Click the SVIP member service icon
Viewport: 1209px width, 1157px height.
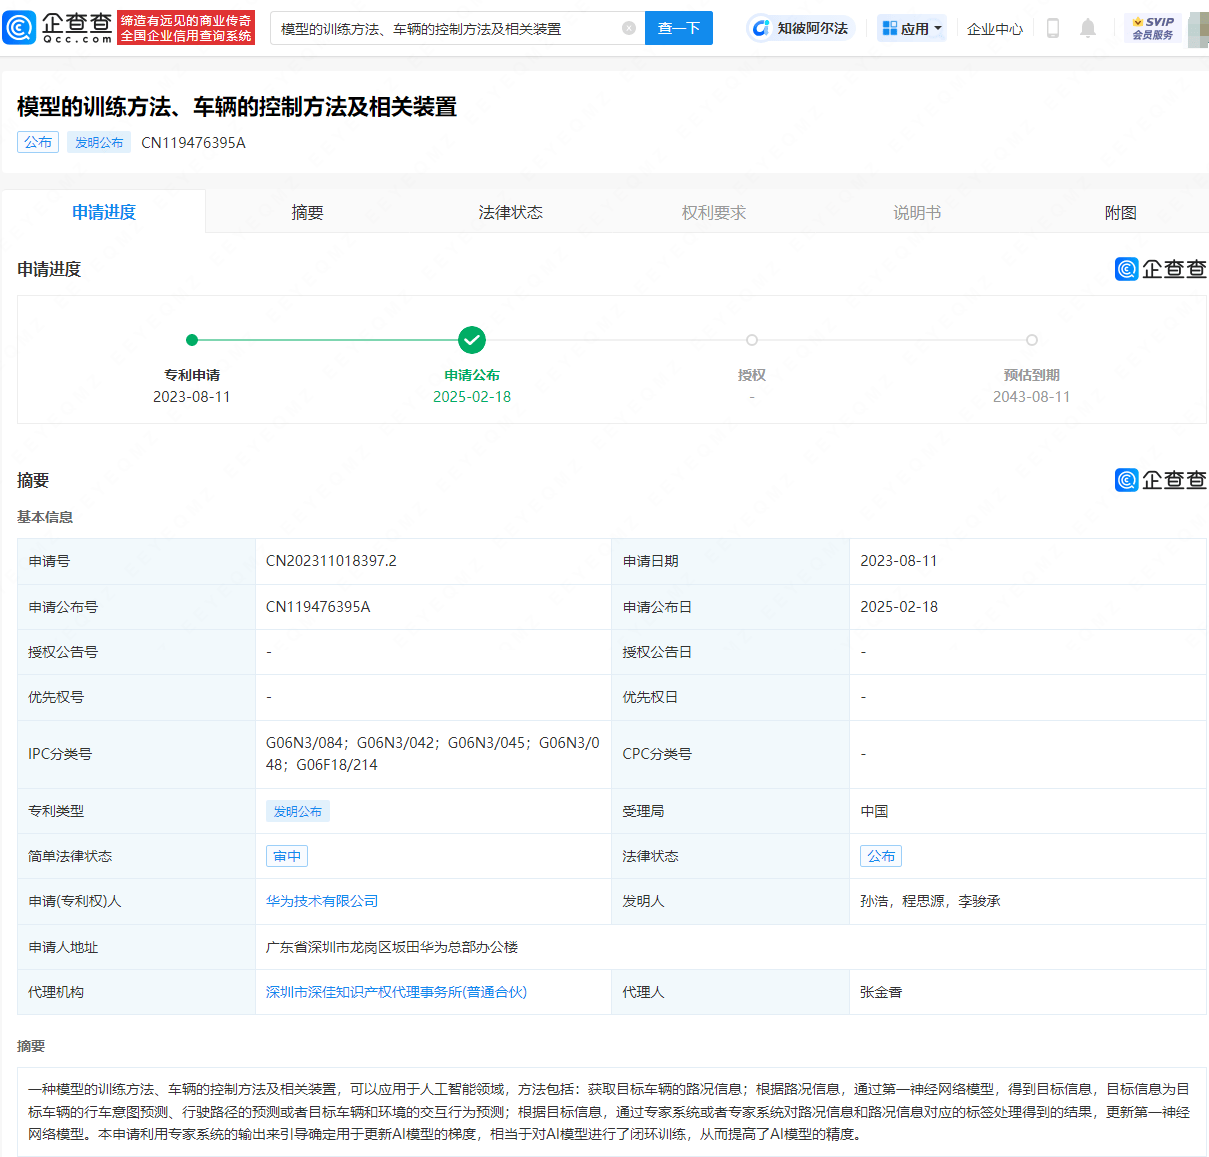1153,28
